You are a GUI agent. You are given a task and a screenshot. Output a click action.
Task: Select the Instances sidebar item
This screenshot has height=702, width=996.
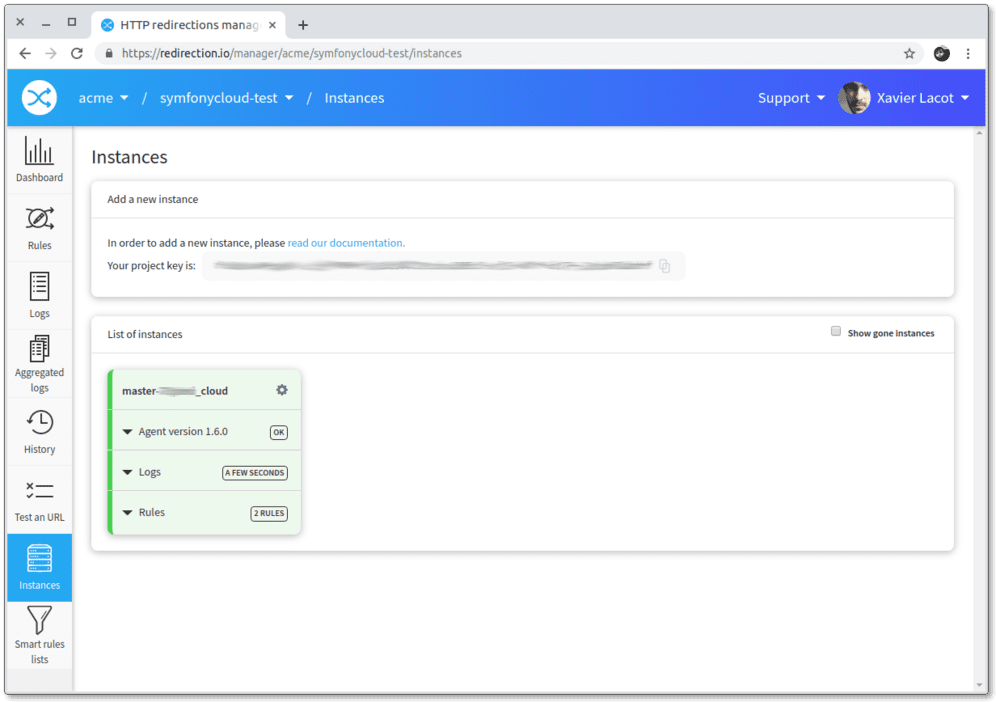pos(39,567)
